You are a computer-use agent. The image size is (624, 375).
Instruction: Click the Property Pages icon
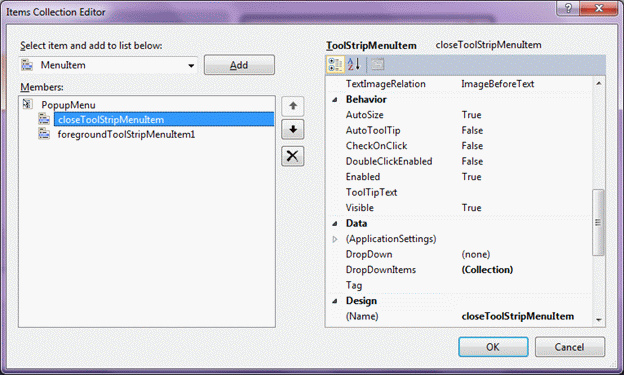coord(377,64)
